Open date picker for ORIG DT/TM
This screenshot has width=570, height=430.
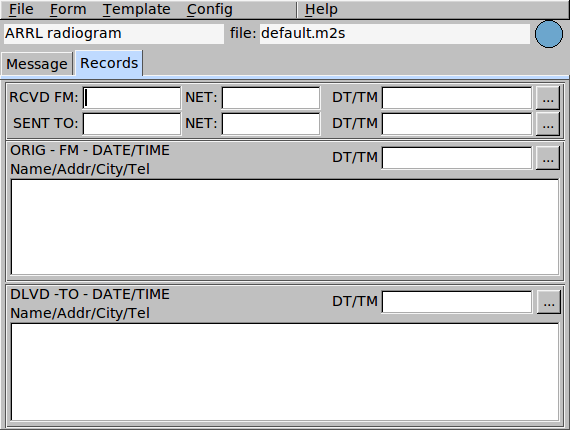pyautogui.click(x=548, y=158)
